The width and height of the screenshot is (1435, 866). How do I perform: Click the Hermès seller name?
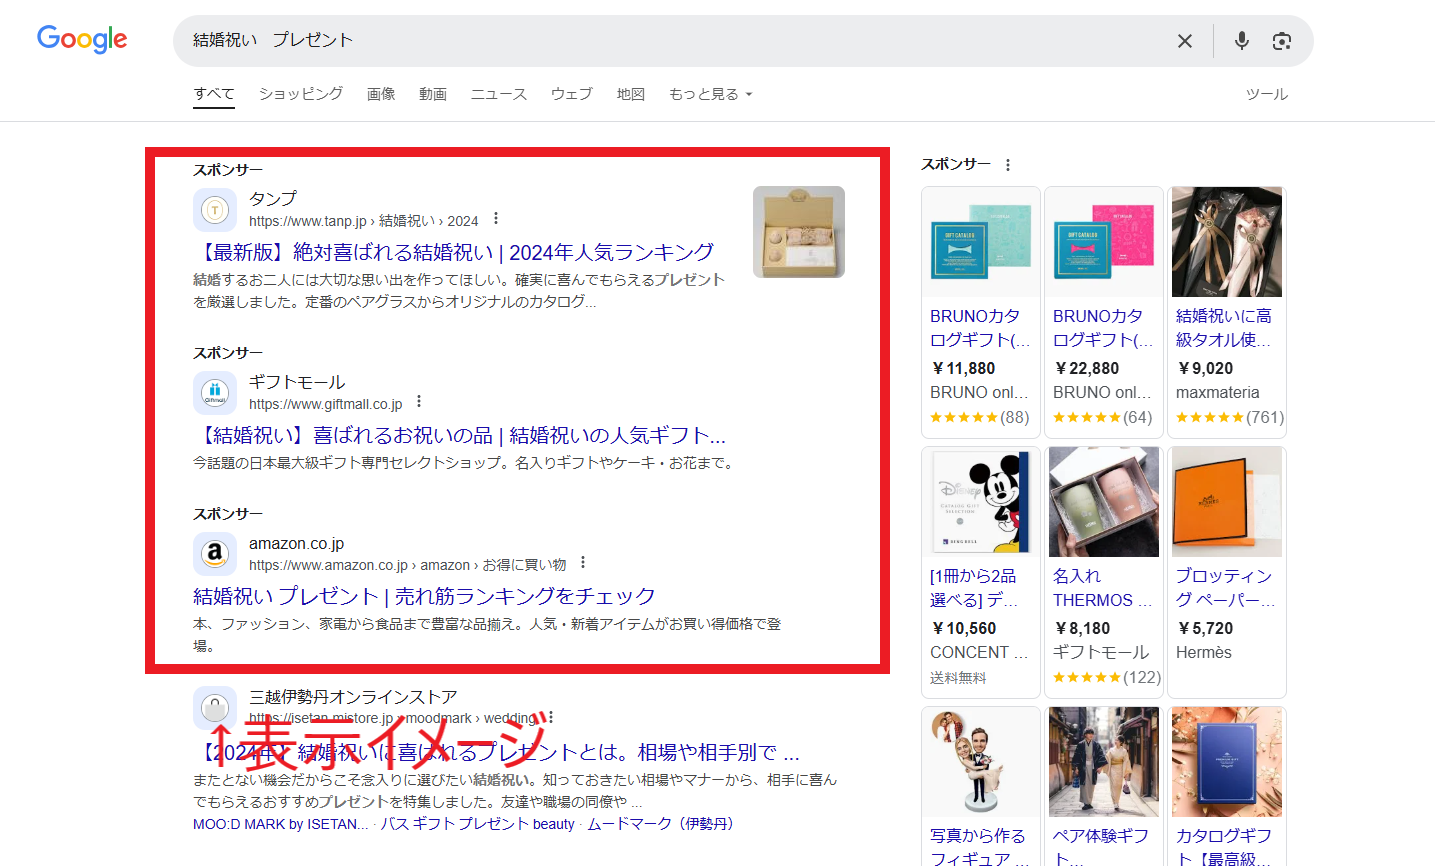[x=1204, y=652]
